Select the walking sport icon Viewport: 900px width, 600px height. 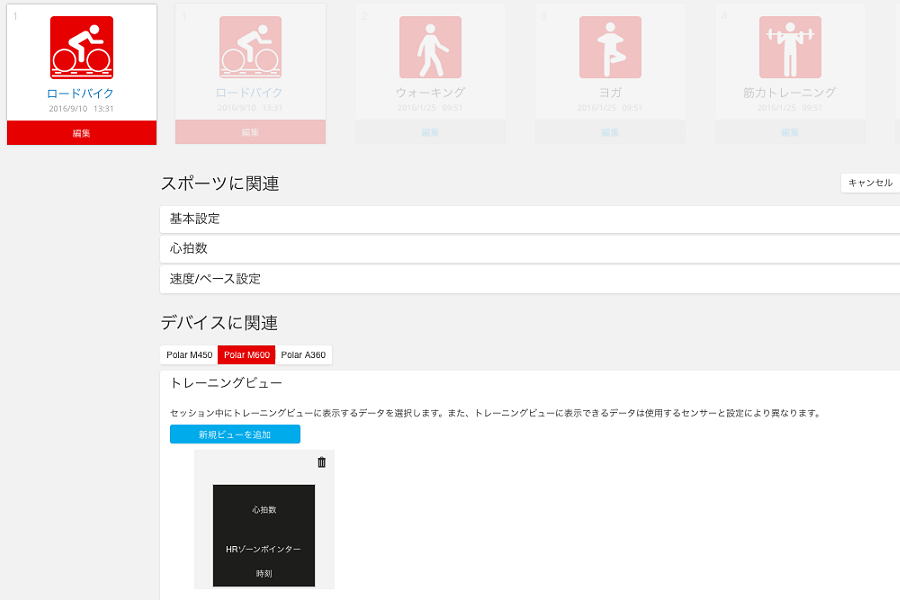430,47
